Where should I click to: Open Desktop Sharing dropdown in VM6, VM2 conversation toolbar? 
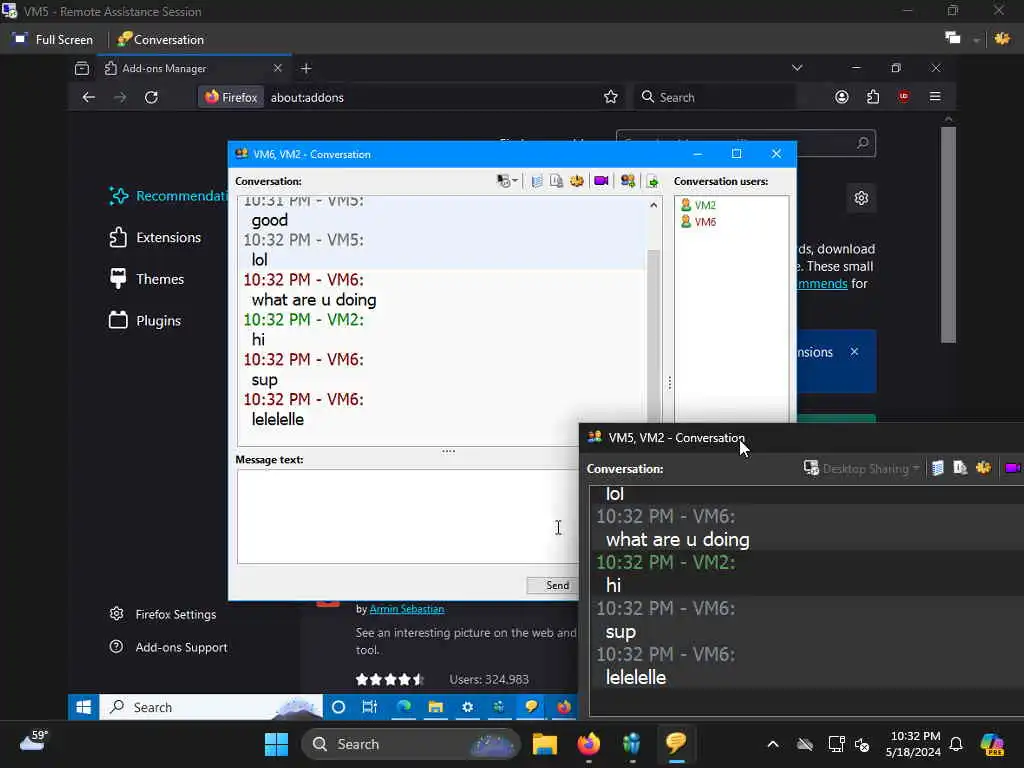click(507, 181)
